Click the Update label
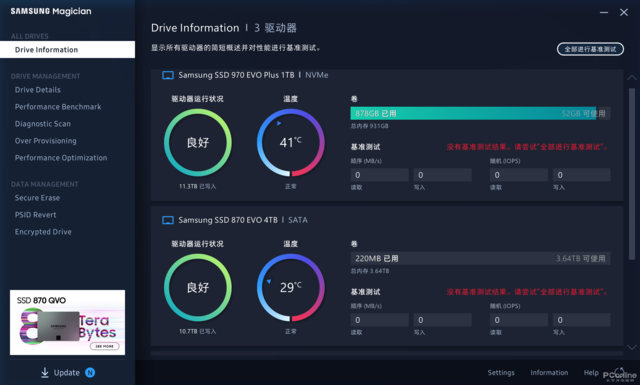Image resolution: width=640 pixels, height=385 pixels. point(67,373)
